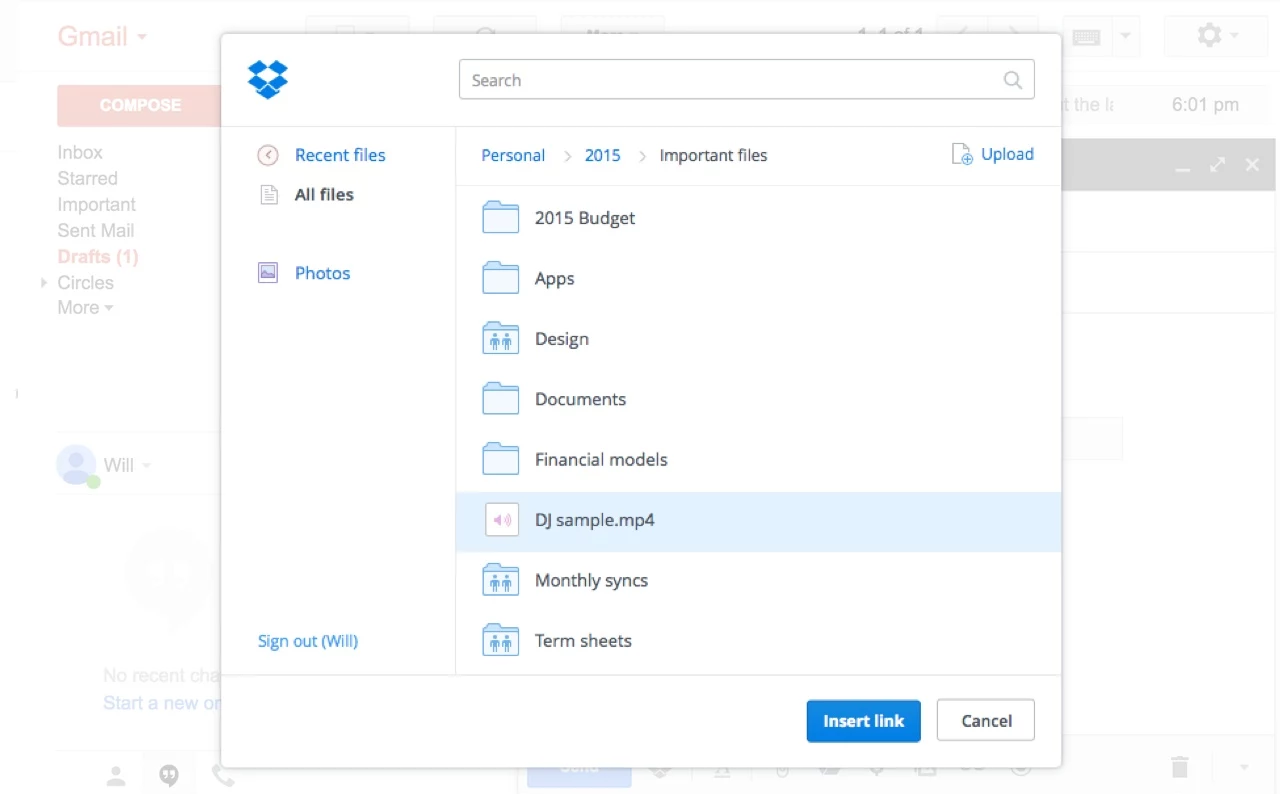Click Important files breadcrumb text
This screenshot has width=1282, height=794.
[x=713, y=155]
